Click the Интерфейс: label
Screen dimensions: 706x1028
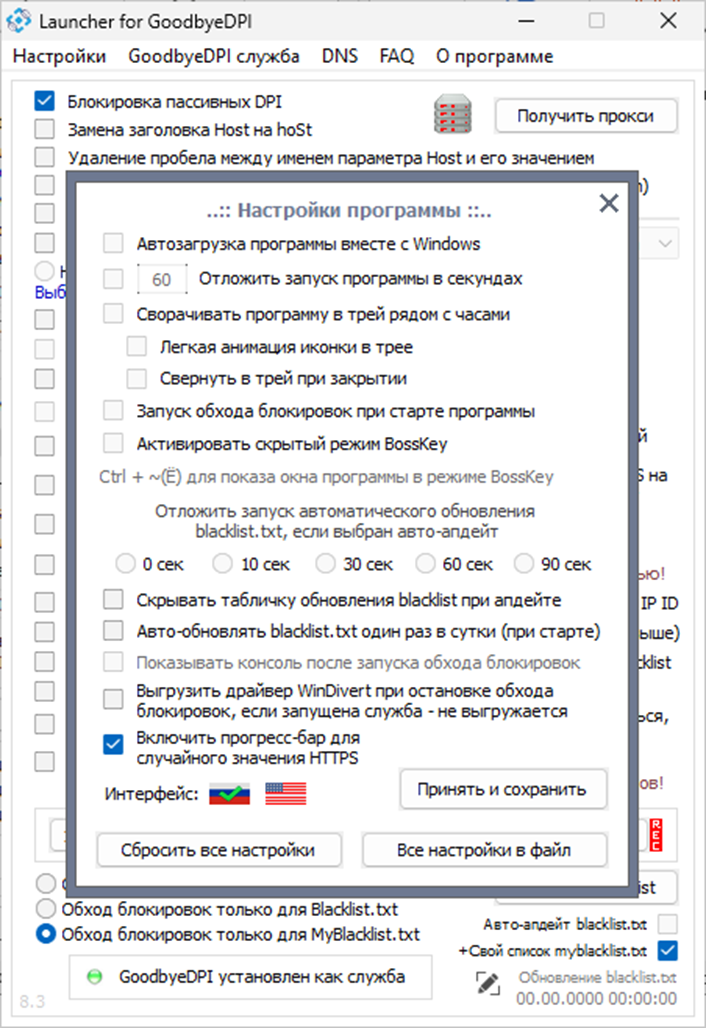(151, 794)
